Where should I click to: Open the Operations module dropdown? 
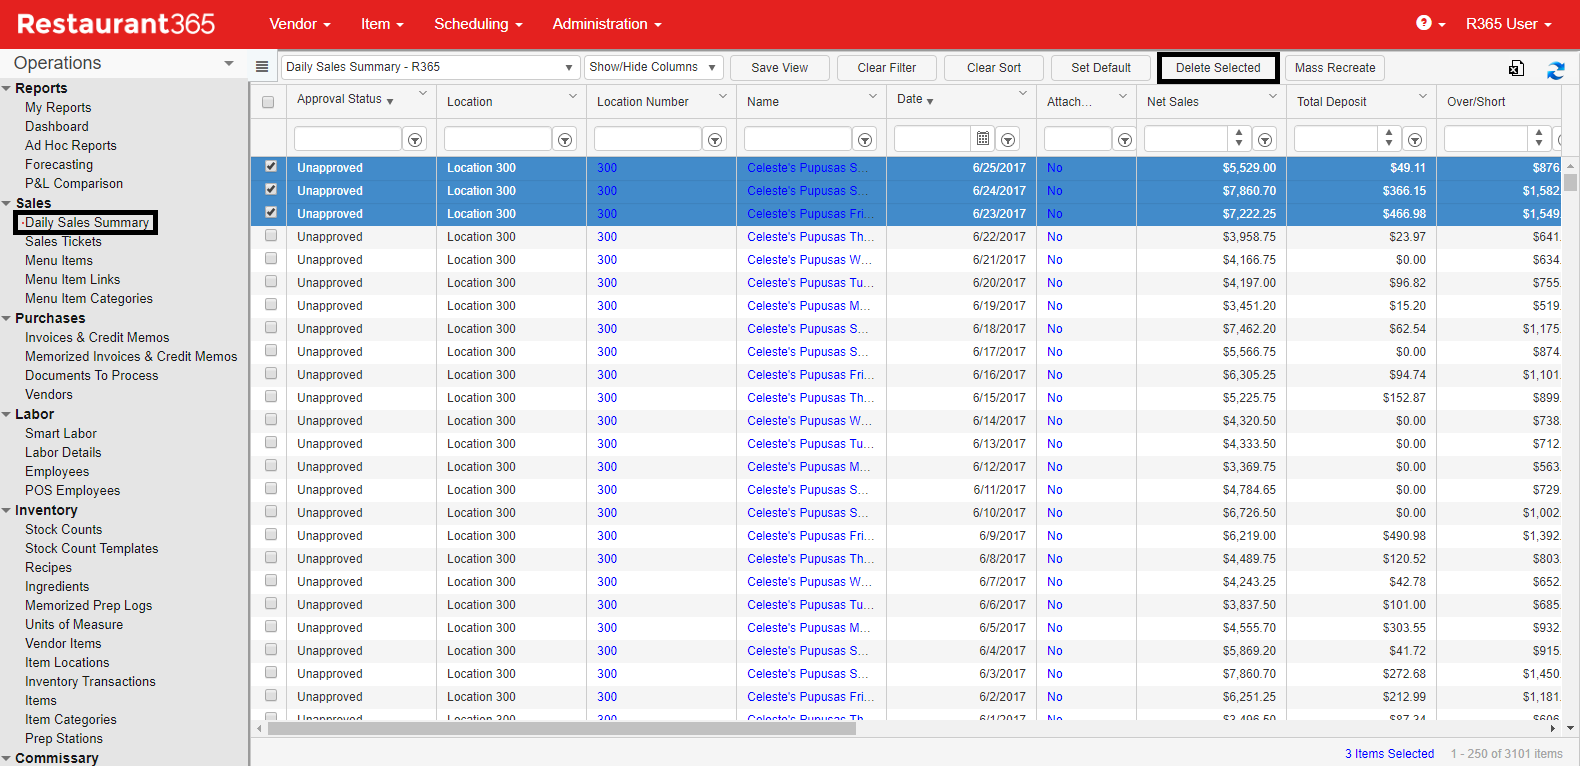tap(124, 63)
